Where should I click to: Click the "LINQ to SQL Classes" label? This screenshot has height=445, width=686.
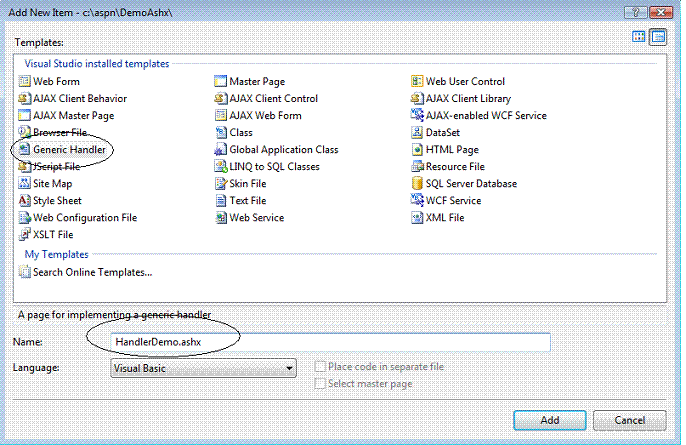click(274, 166)
